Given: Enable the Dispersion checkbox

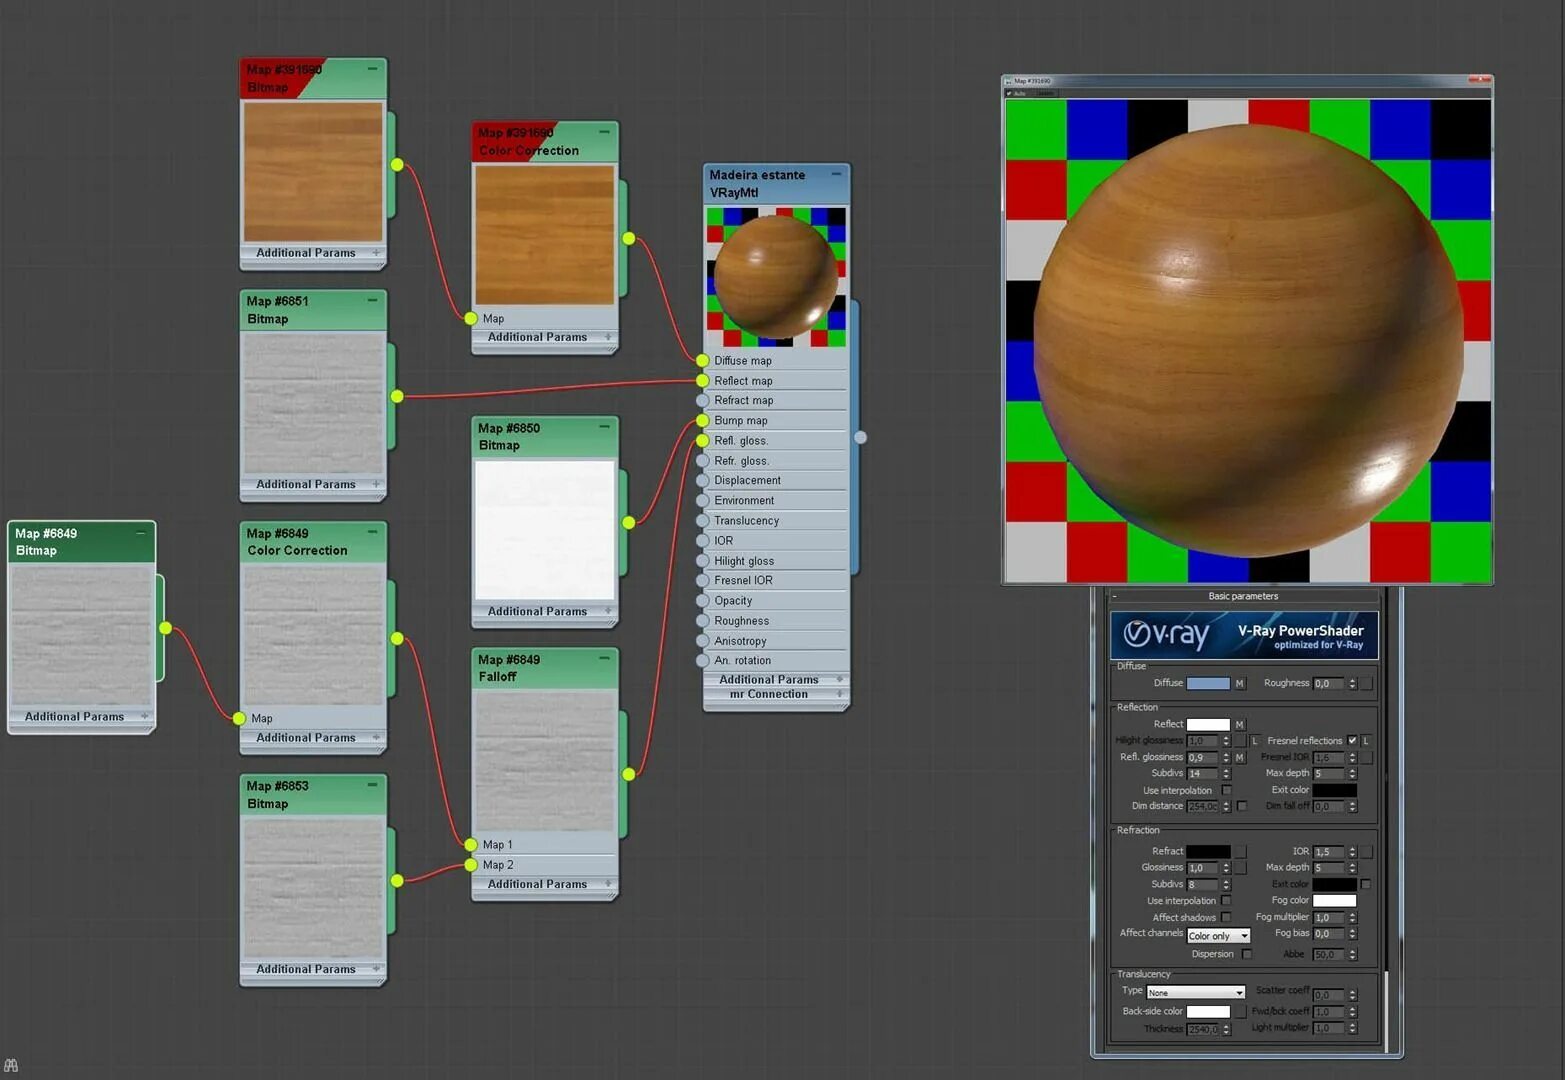Looking at the screenshot, I should tap(1247, 954).
